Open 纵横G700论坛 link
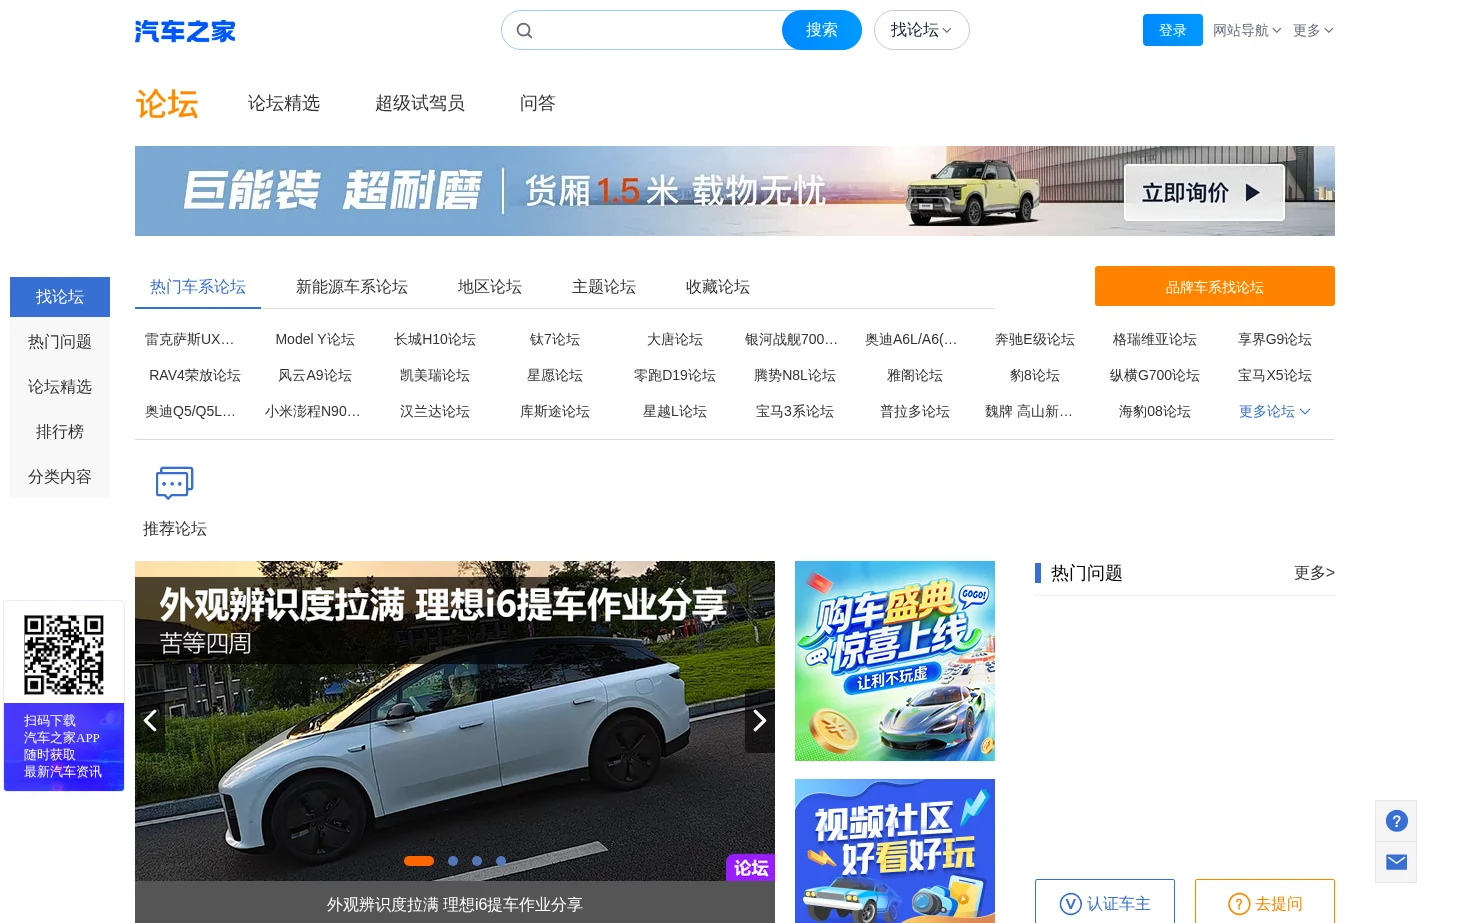This screenshot has height=923, width=1470. [x=1155, y=375]
